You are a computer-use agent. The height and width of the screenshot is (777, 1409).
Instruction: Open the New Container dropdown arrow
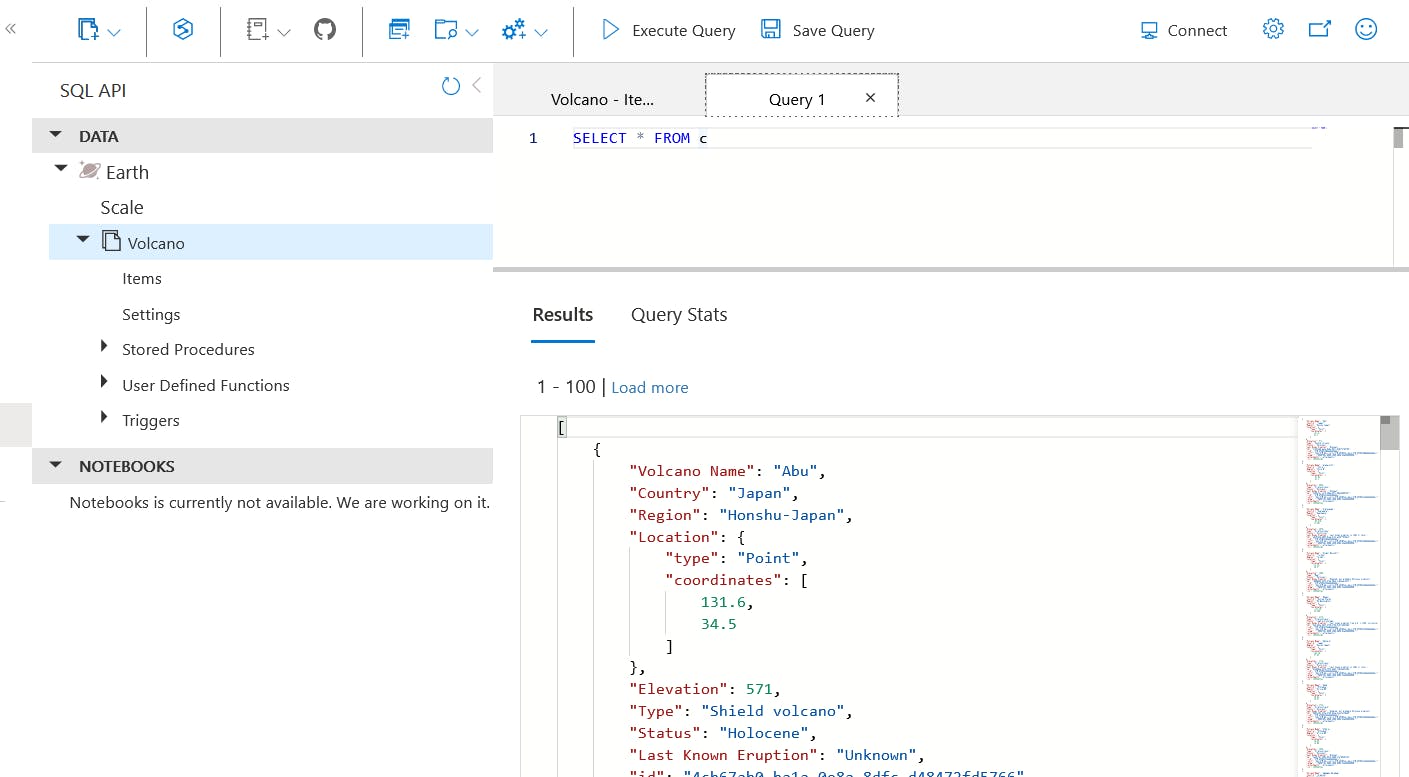coord(113,32)
